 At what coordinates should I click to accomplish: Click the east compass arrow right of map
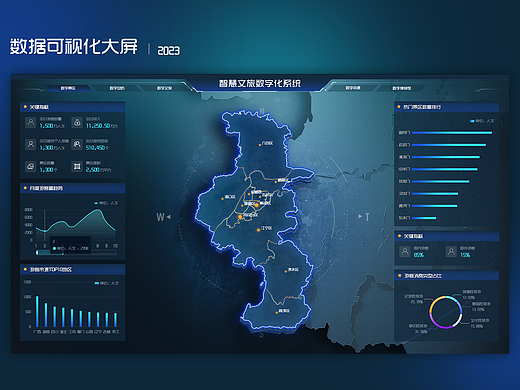pyautogui.click(x=360, y=216)
